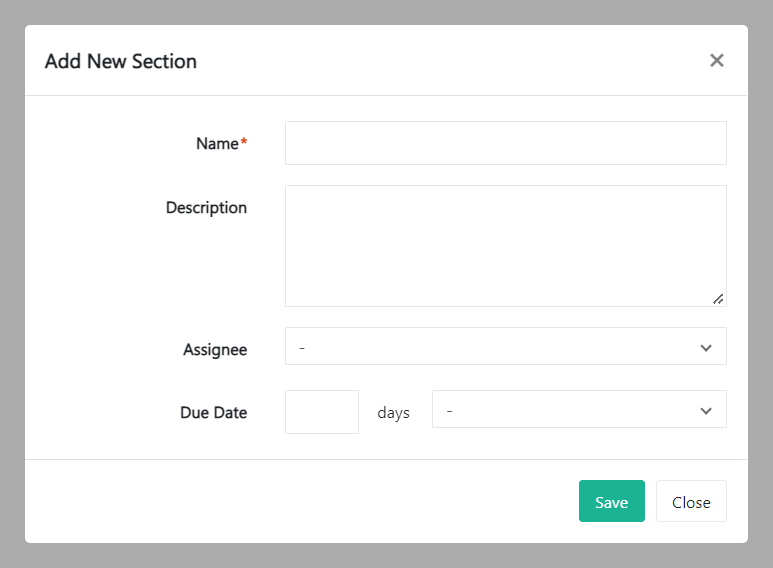Click the red required asterisk beside Name
The width and height of the screenshot is (773, 568).
pyautogui.click(x=244, y=143)
